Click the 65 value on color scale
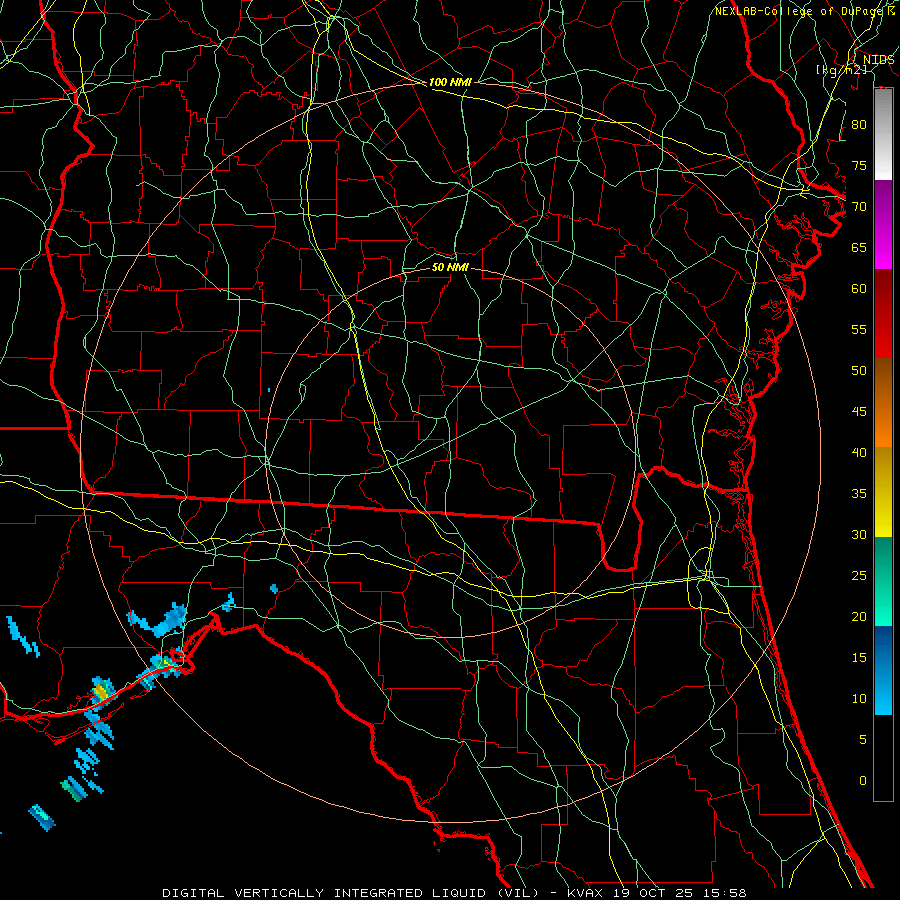This screenshot has height=900, width=900. (x=859, y=247)
